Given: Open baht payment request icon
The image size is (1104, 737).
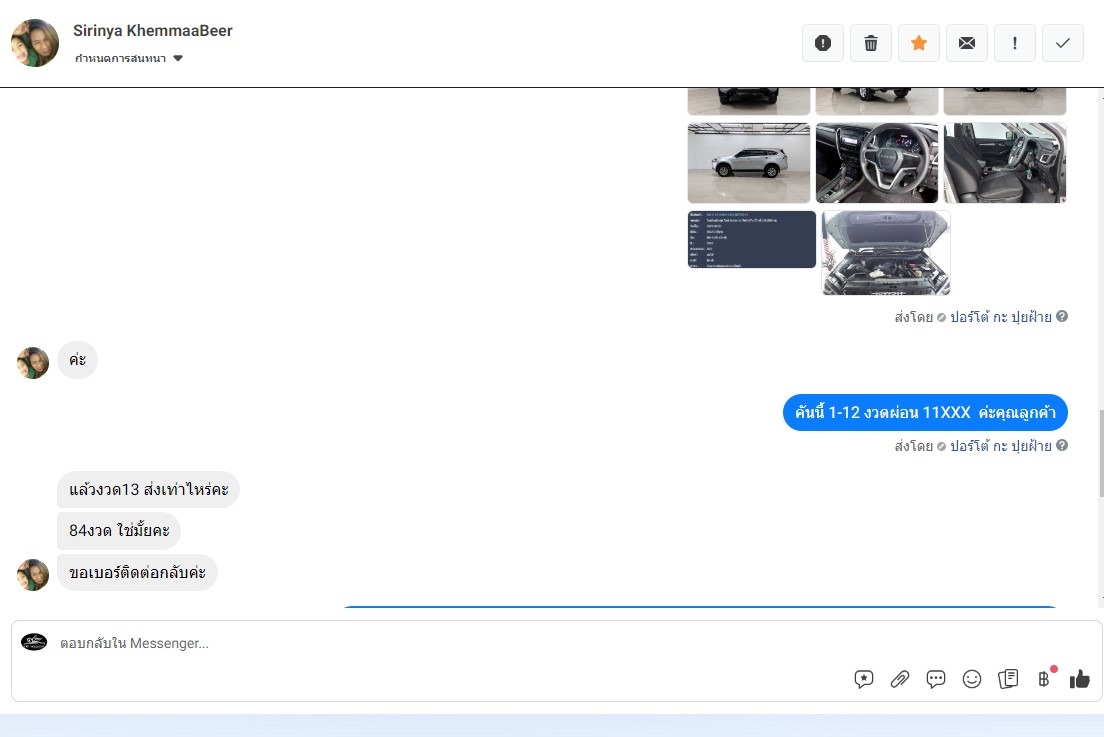Looking at the screenshot, I should point(1045,677).
